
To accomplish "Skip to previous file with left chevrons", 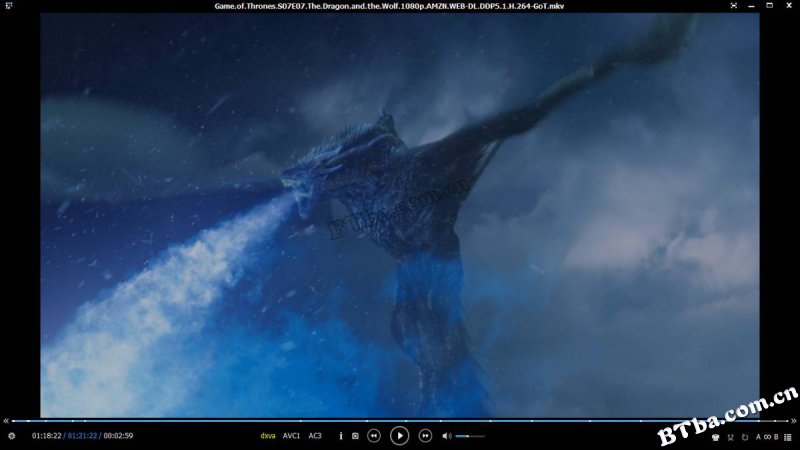I will 6,421.
